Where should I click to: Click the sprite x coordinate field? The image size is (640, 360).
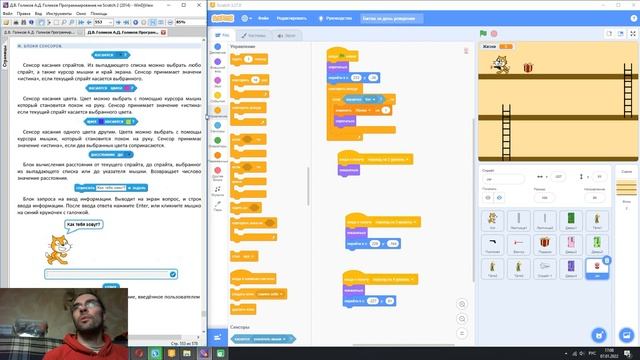click(558, 177)
